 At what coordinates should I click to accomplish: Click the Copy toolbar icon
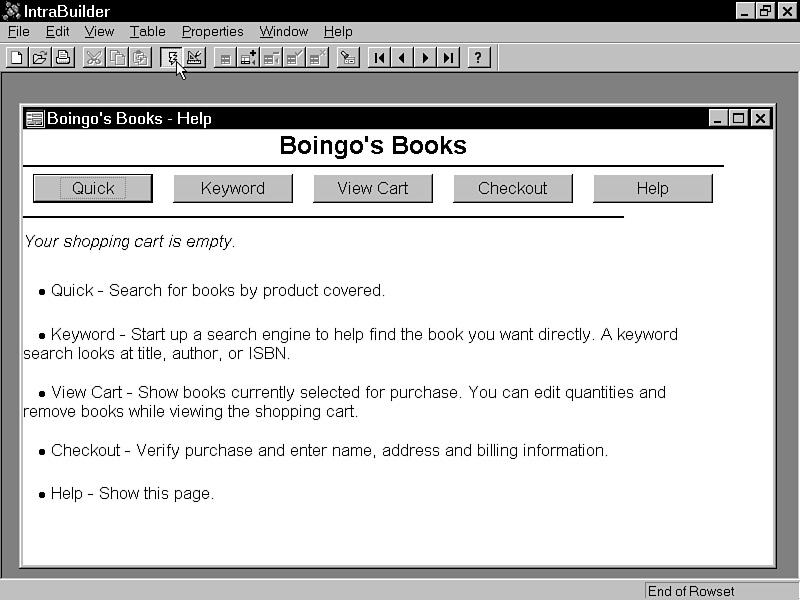[x=117, y=57]
